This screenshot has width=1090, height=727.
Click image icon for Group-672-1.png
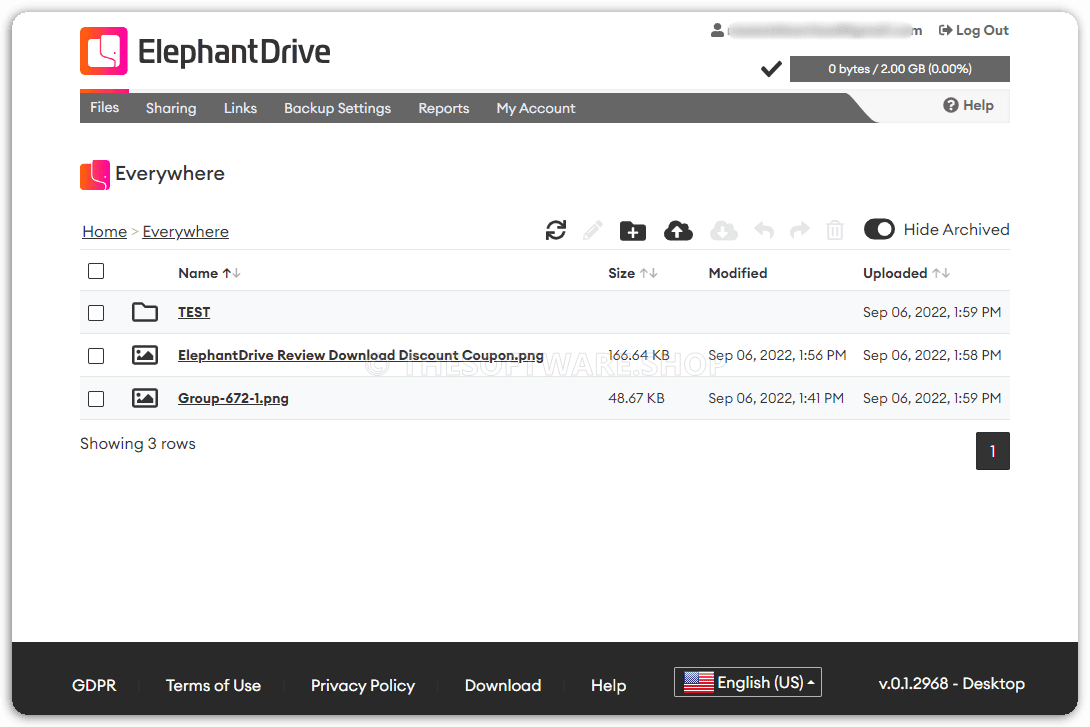(x=145, y=398)
